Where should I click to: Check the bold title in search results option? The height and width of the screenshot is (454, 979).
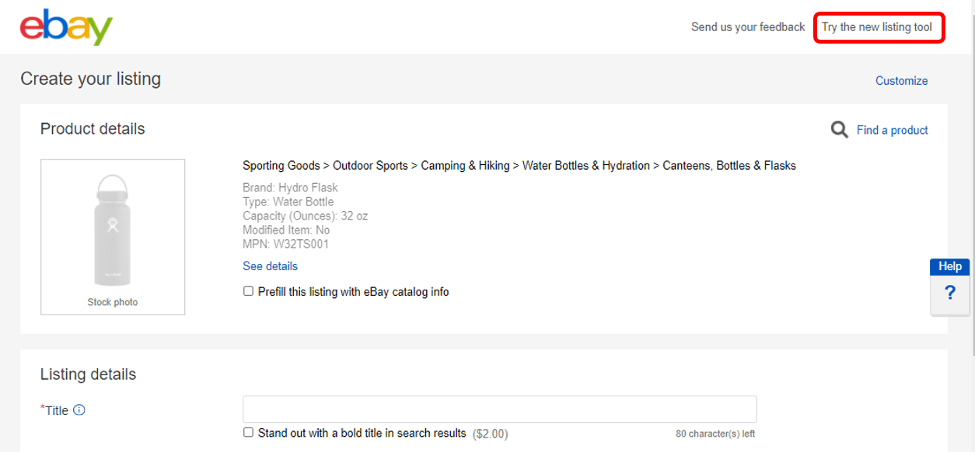pyautogui.click(x=249, y=433)
